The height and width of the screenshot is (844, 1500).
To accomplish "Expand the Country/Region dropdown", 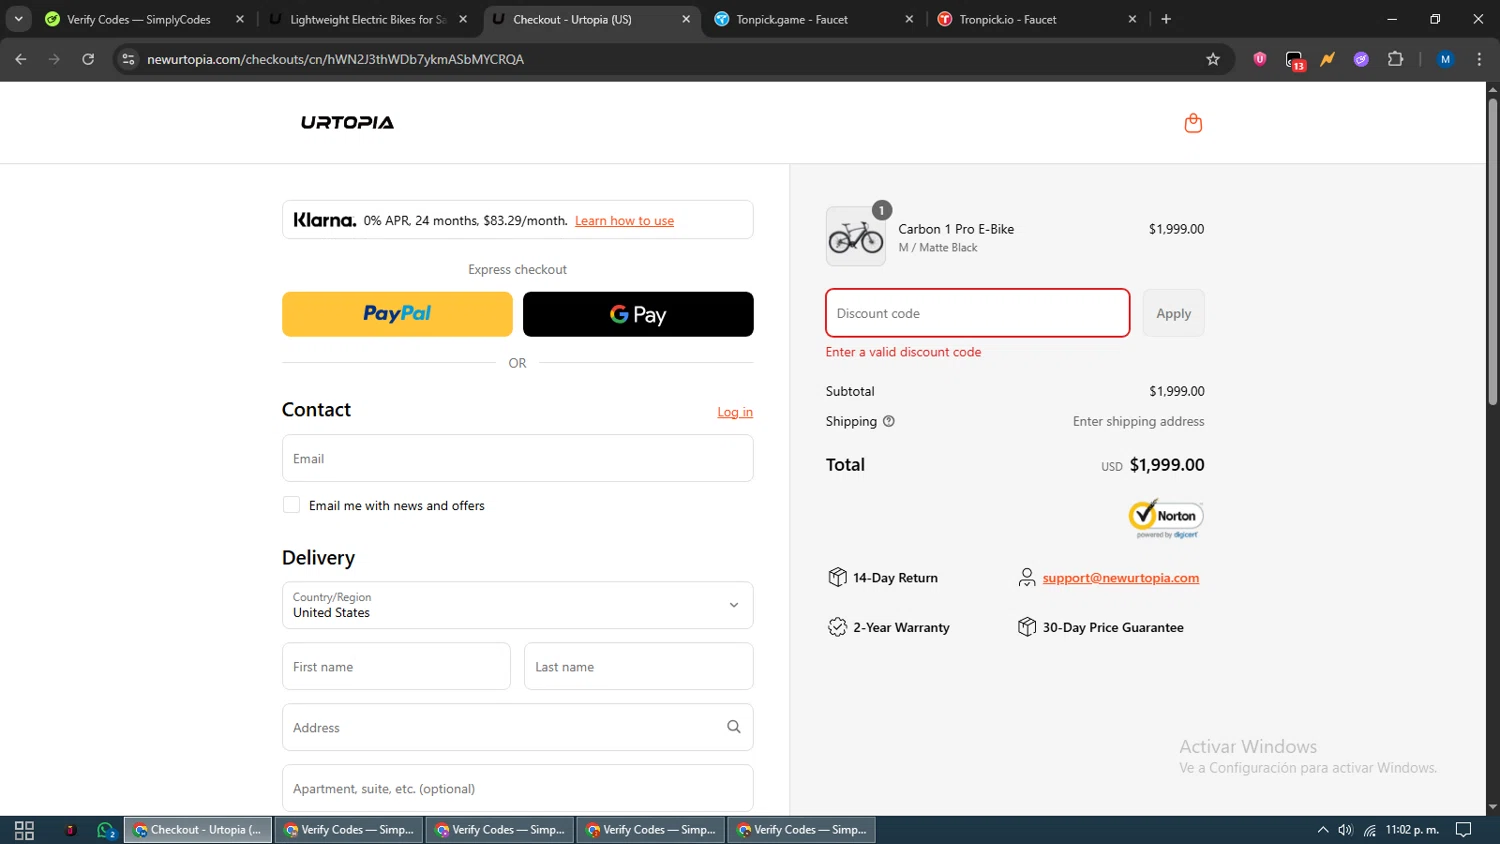I will [518, 605].
